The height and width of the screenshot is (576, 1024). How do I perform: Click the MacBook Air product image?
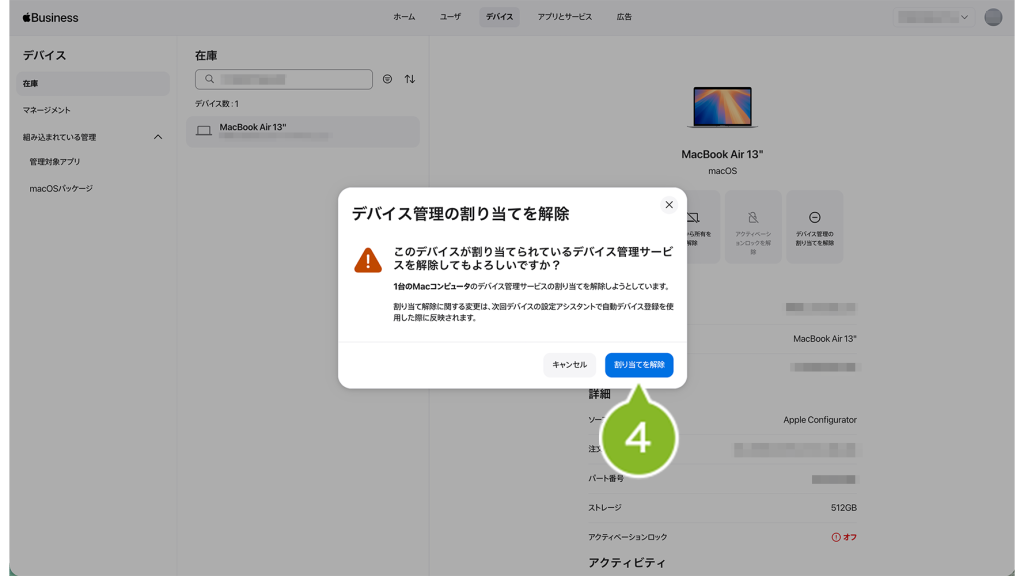pos(722,107)
